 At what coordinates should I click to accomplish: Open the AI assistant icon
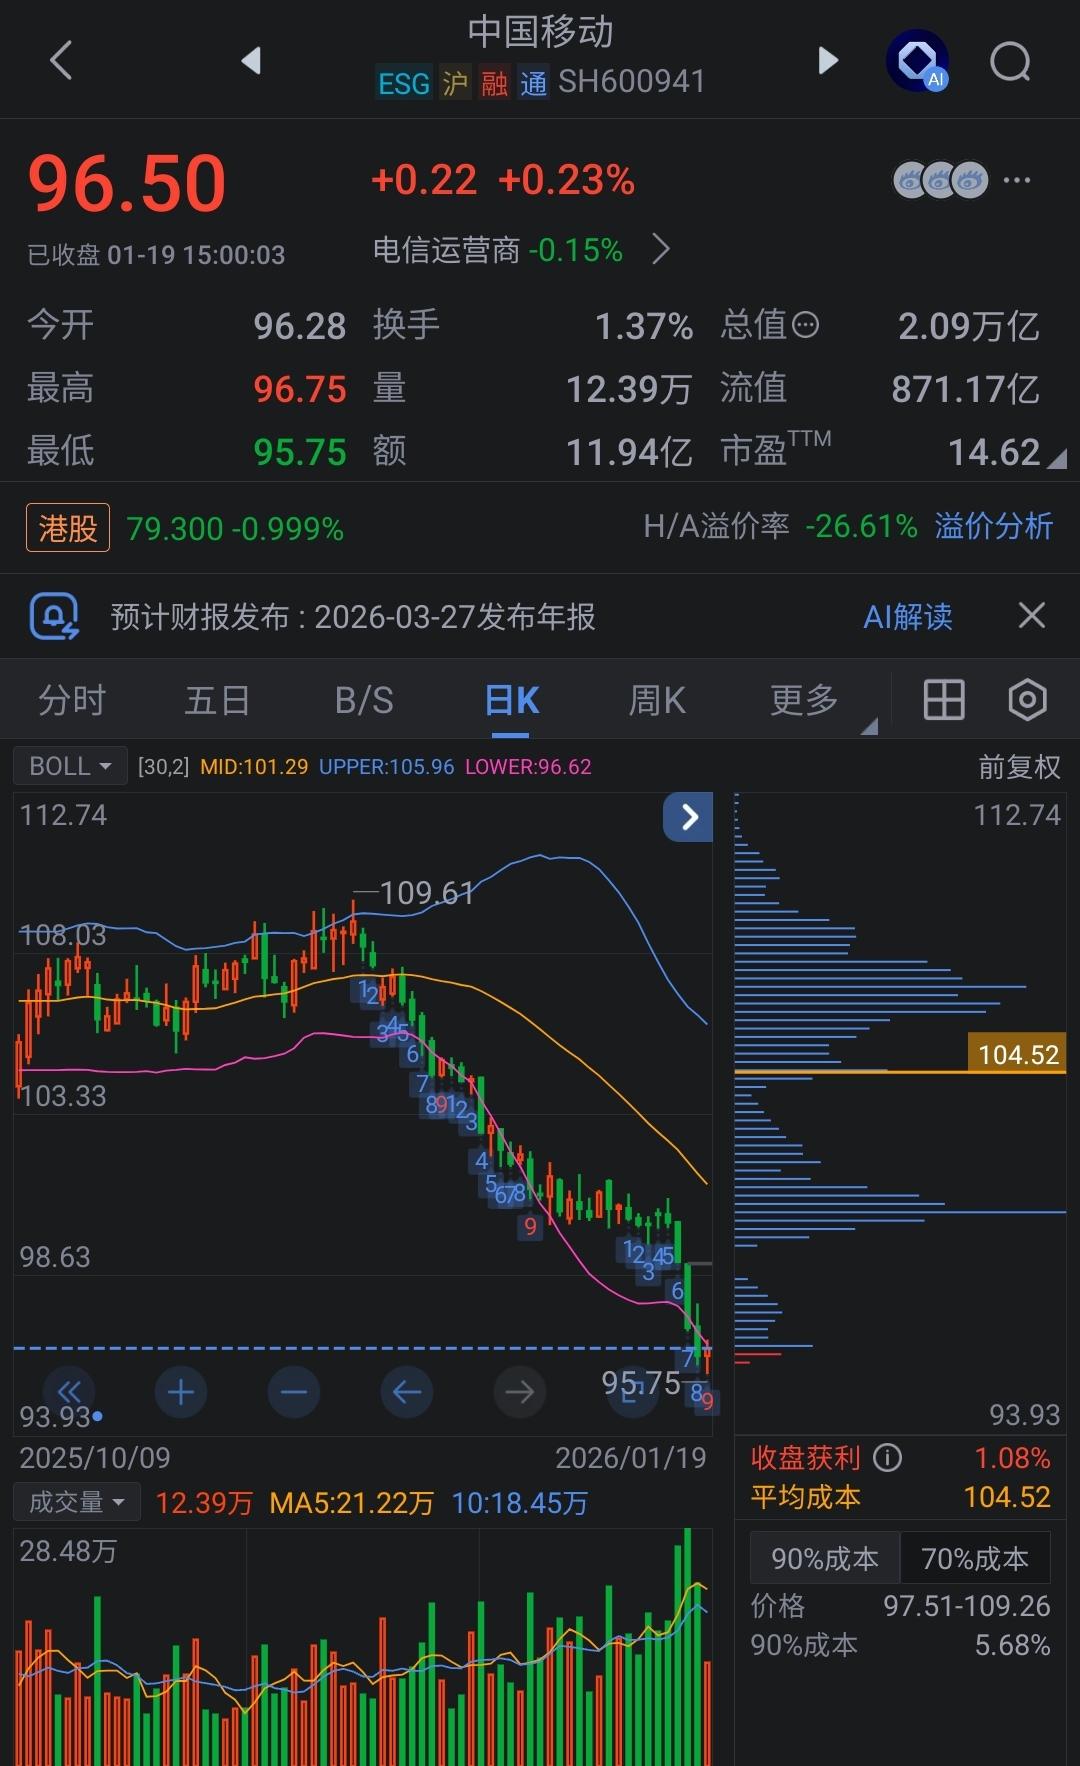pos(917,60)
